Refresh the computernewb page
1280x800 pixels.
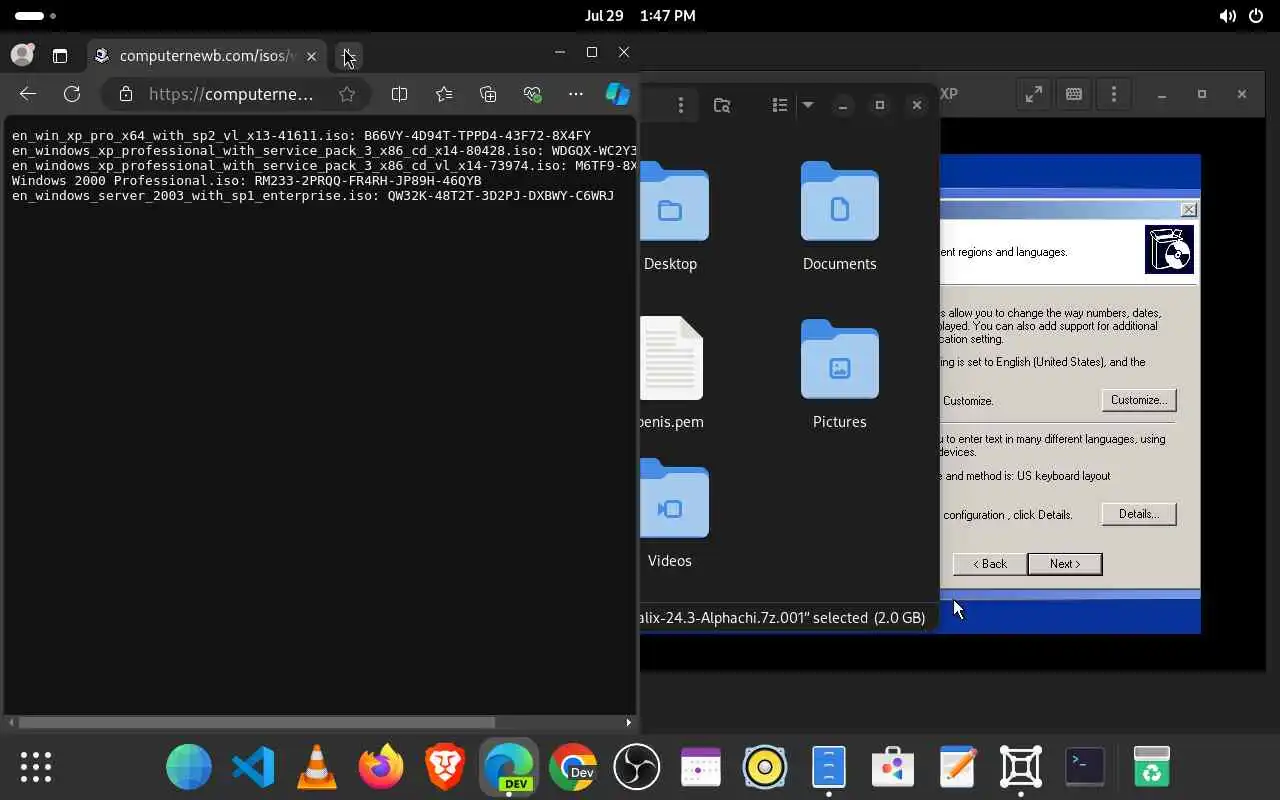[x=72, y=94]
